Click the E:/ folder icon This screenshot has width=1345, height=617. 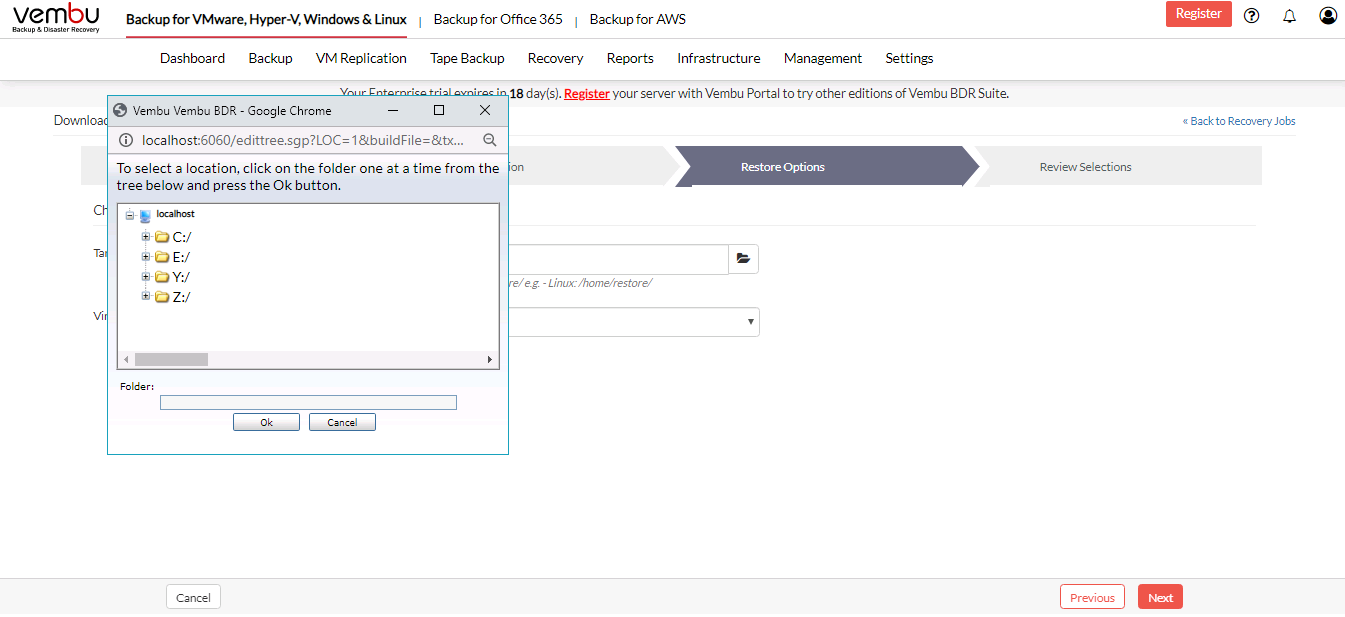pyautogui.click(x=162, y=257)
